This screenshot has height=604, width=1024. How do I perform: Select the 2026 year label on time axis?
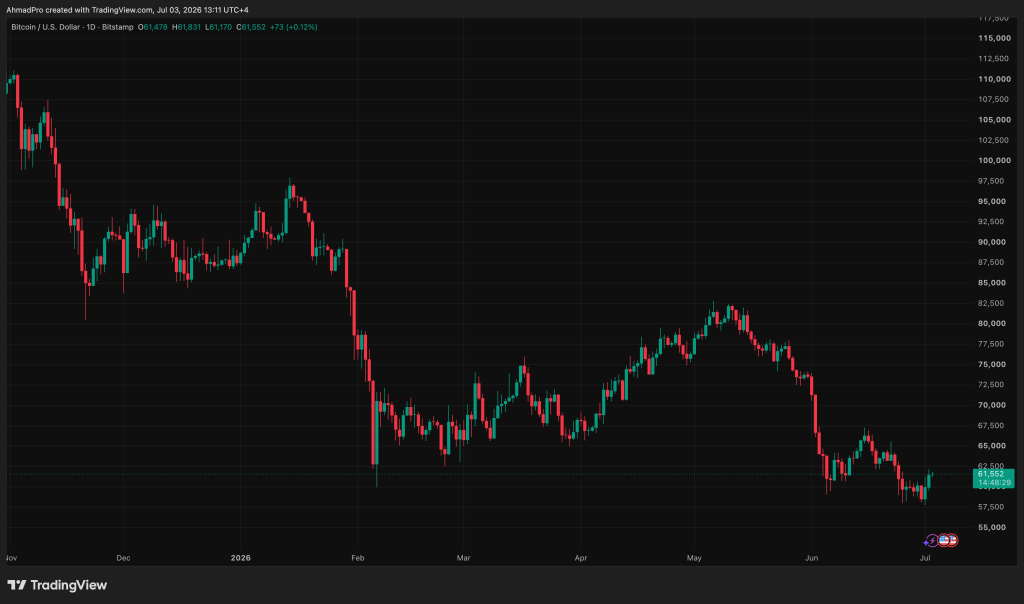[240, 558]
